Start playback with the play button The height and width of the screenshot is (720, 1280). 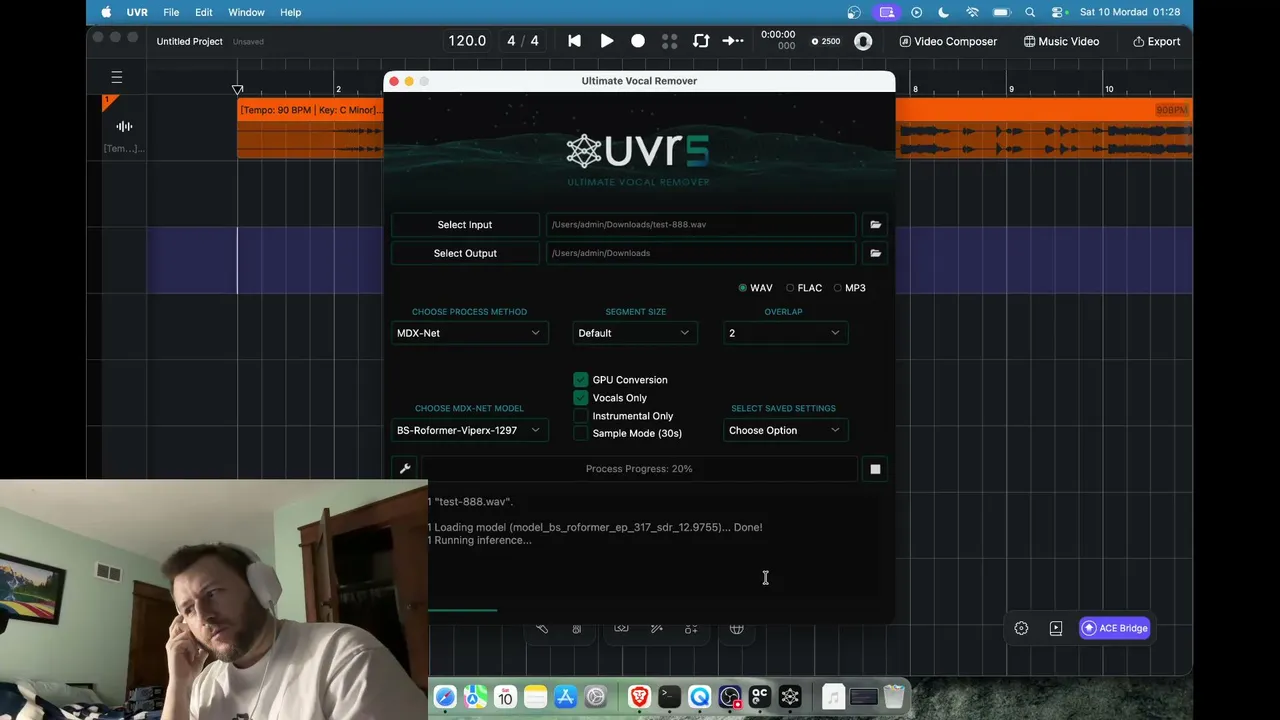(x=606, y=41)
